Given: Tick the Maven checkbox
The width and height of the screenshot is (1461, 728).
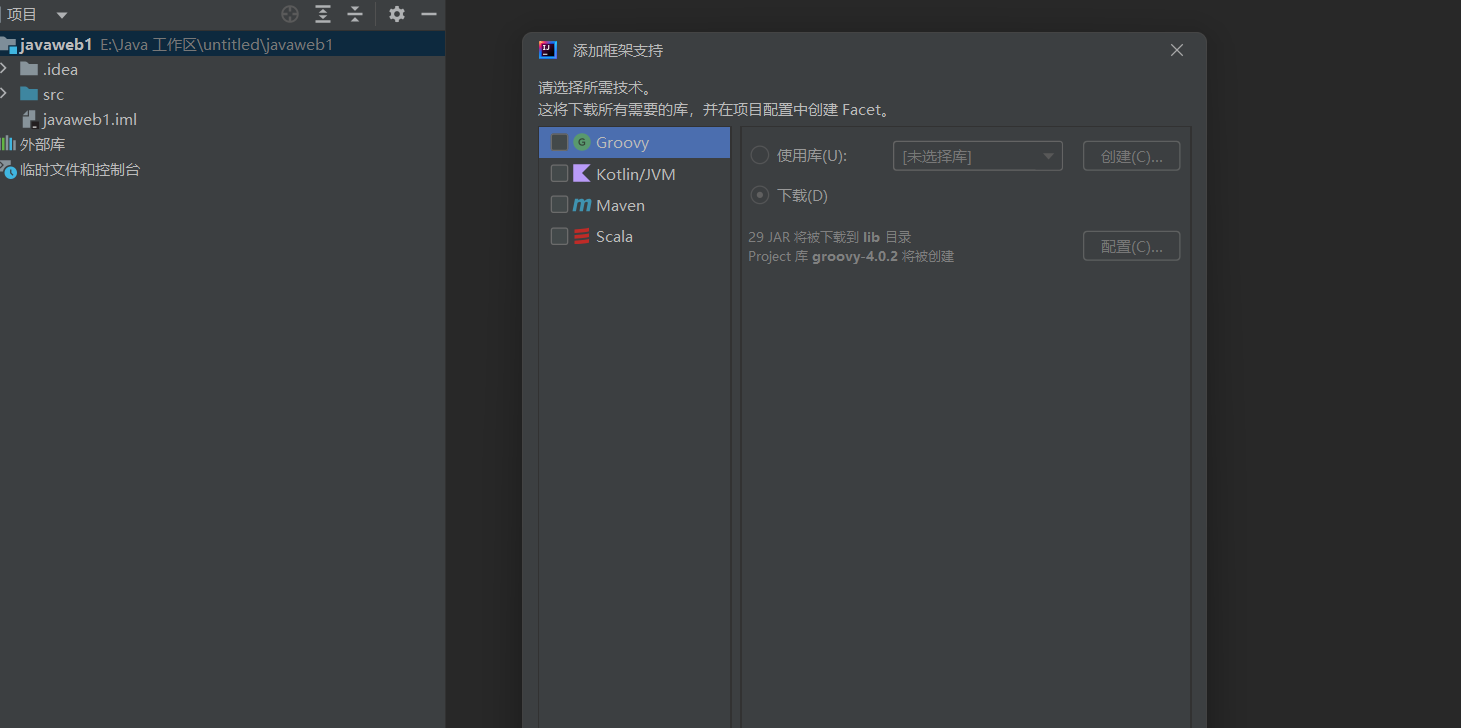Looking at the screenshot, I should (x=559, y=205).
